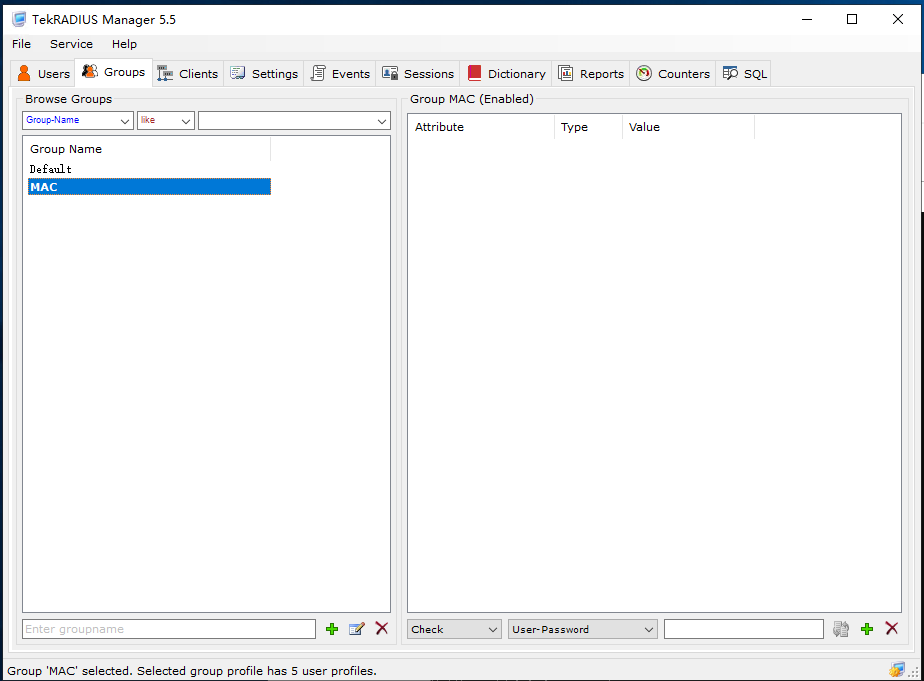The height and width of the screenshot is (681, 924).
Task: Click the Group Name column header
Action: 147,149
